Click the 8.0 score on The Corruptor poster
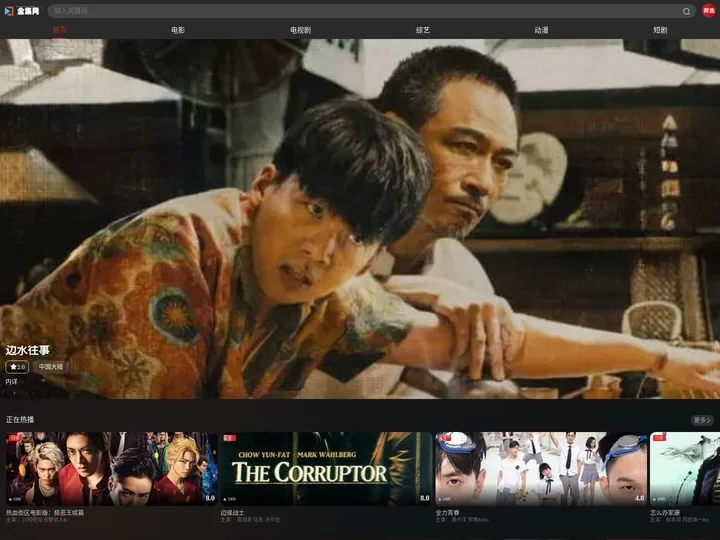Screen dimensions: 720x540 pyautogui.click(x=425, y=498)
